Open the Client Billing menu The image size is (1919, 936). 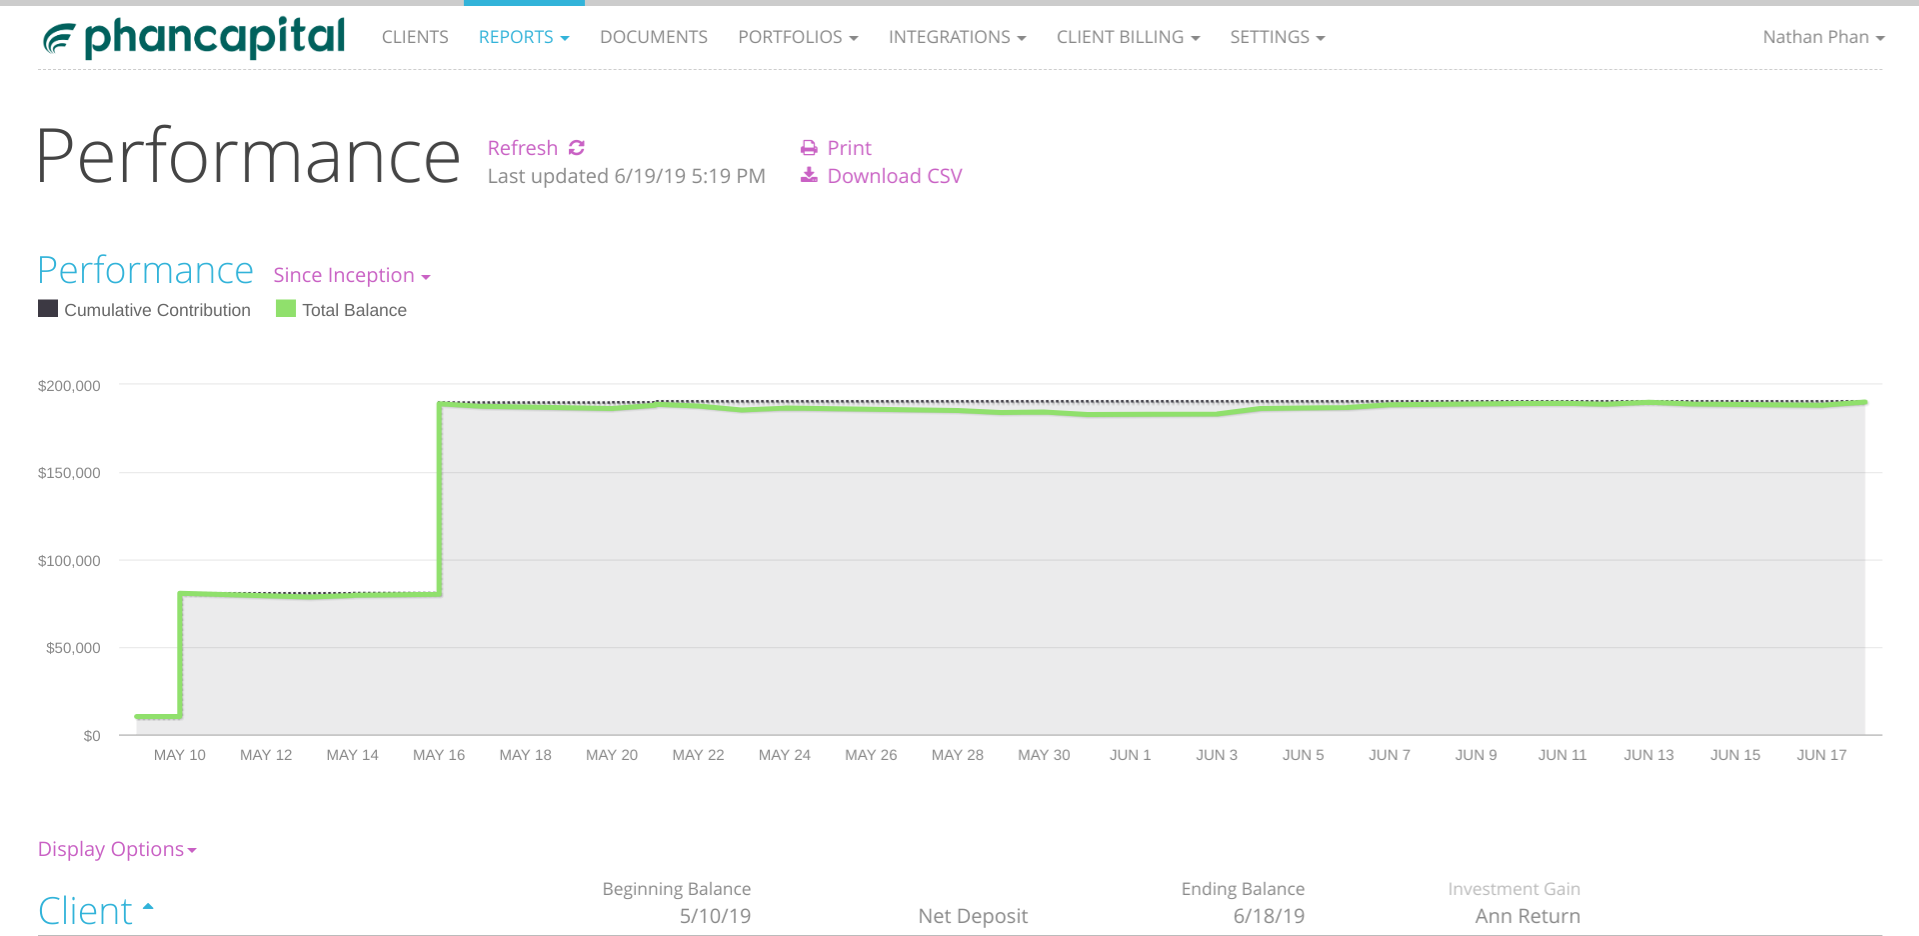[1128, 37]
